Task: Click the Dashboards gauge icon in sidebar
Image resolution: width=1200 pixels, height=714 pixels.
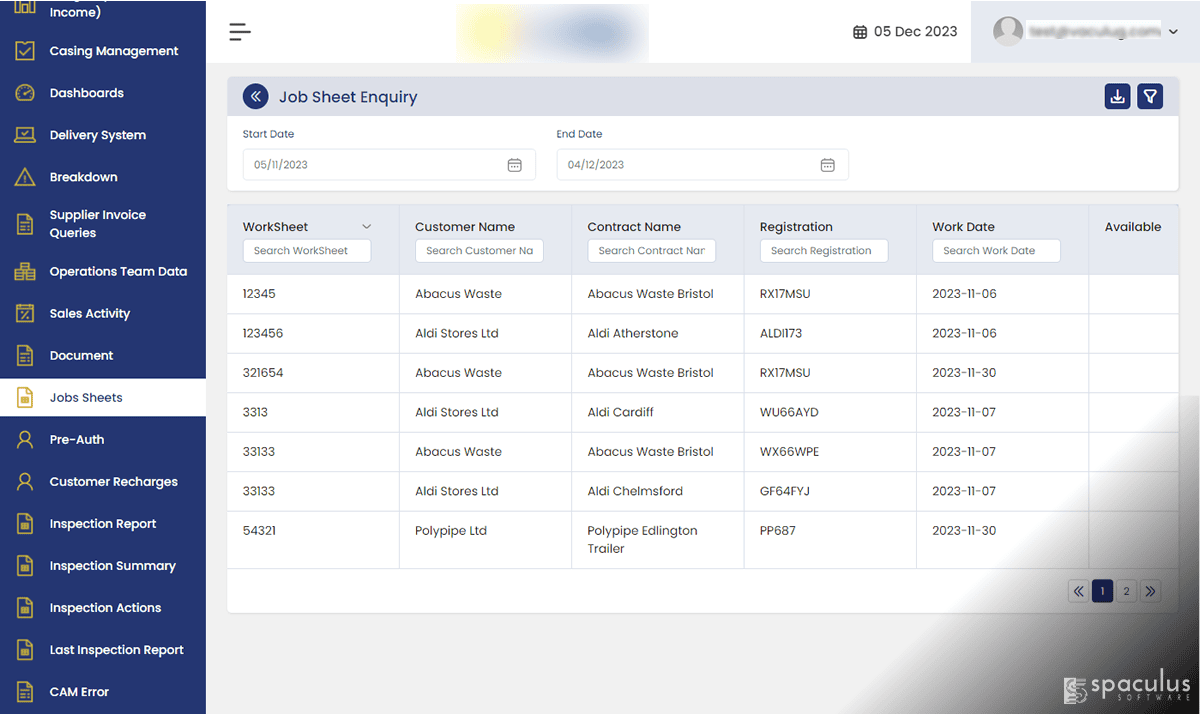Action: pos(25,93)
